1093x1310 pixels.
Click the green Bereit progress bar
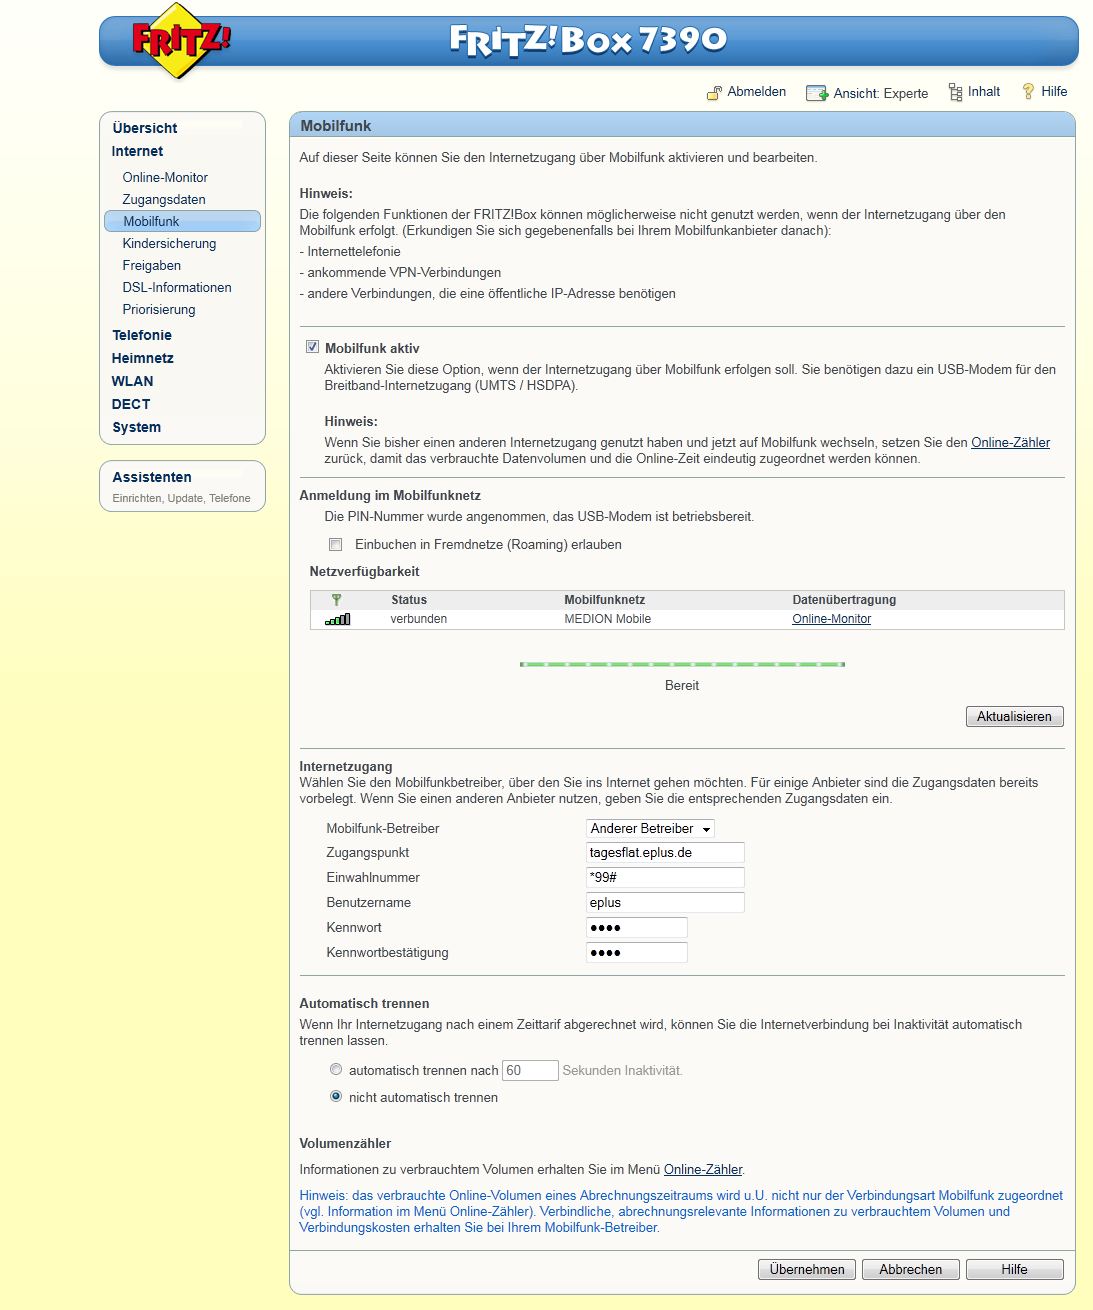pyautogui.click(x=682, y=664)
